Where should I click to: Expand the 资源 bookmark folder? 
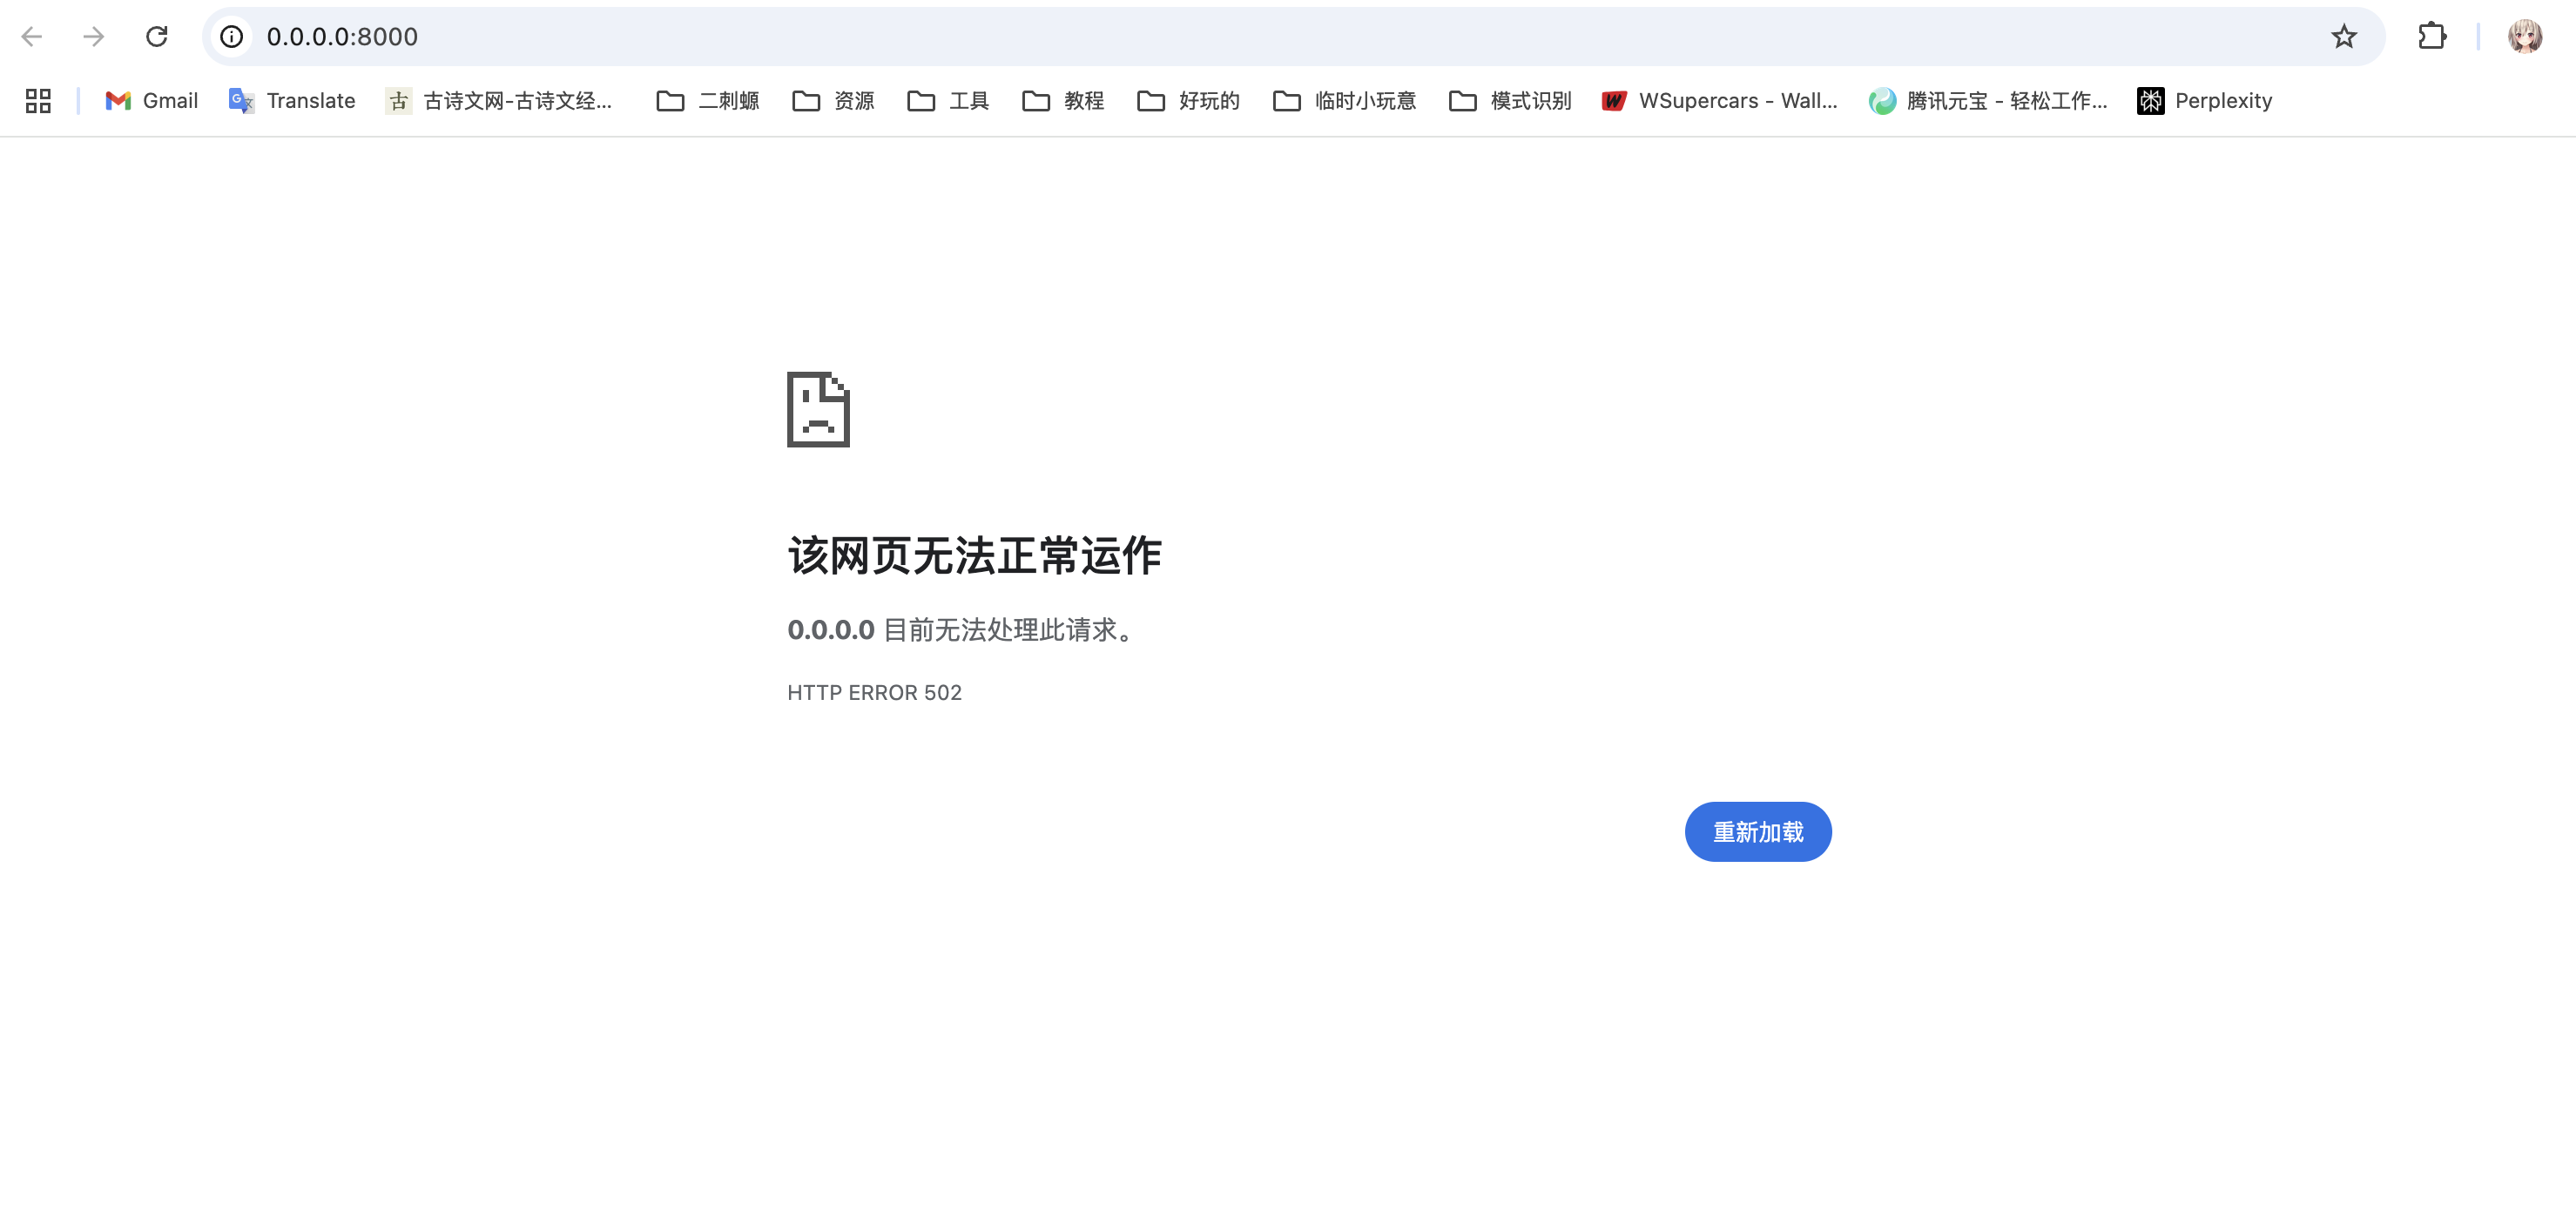click(833, 101)
